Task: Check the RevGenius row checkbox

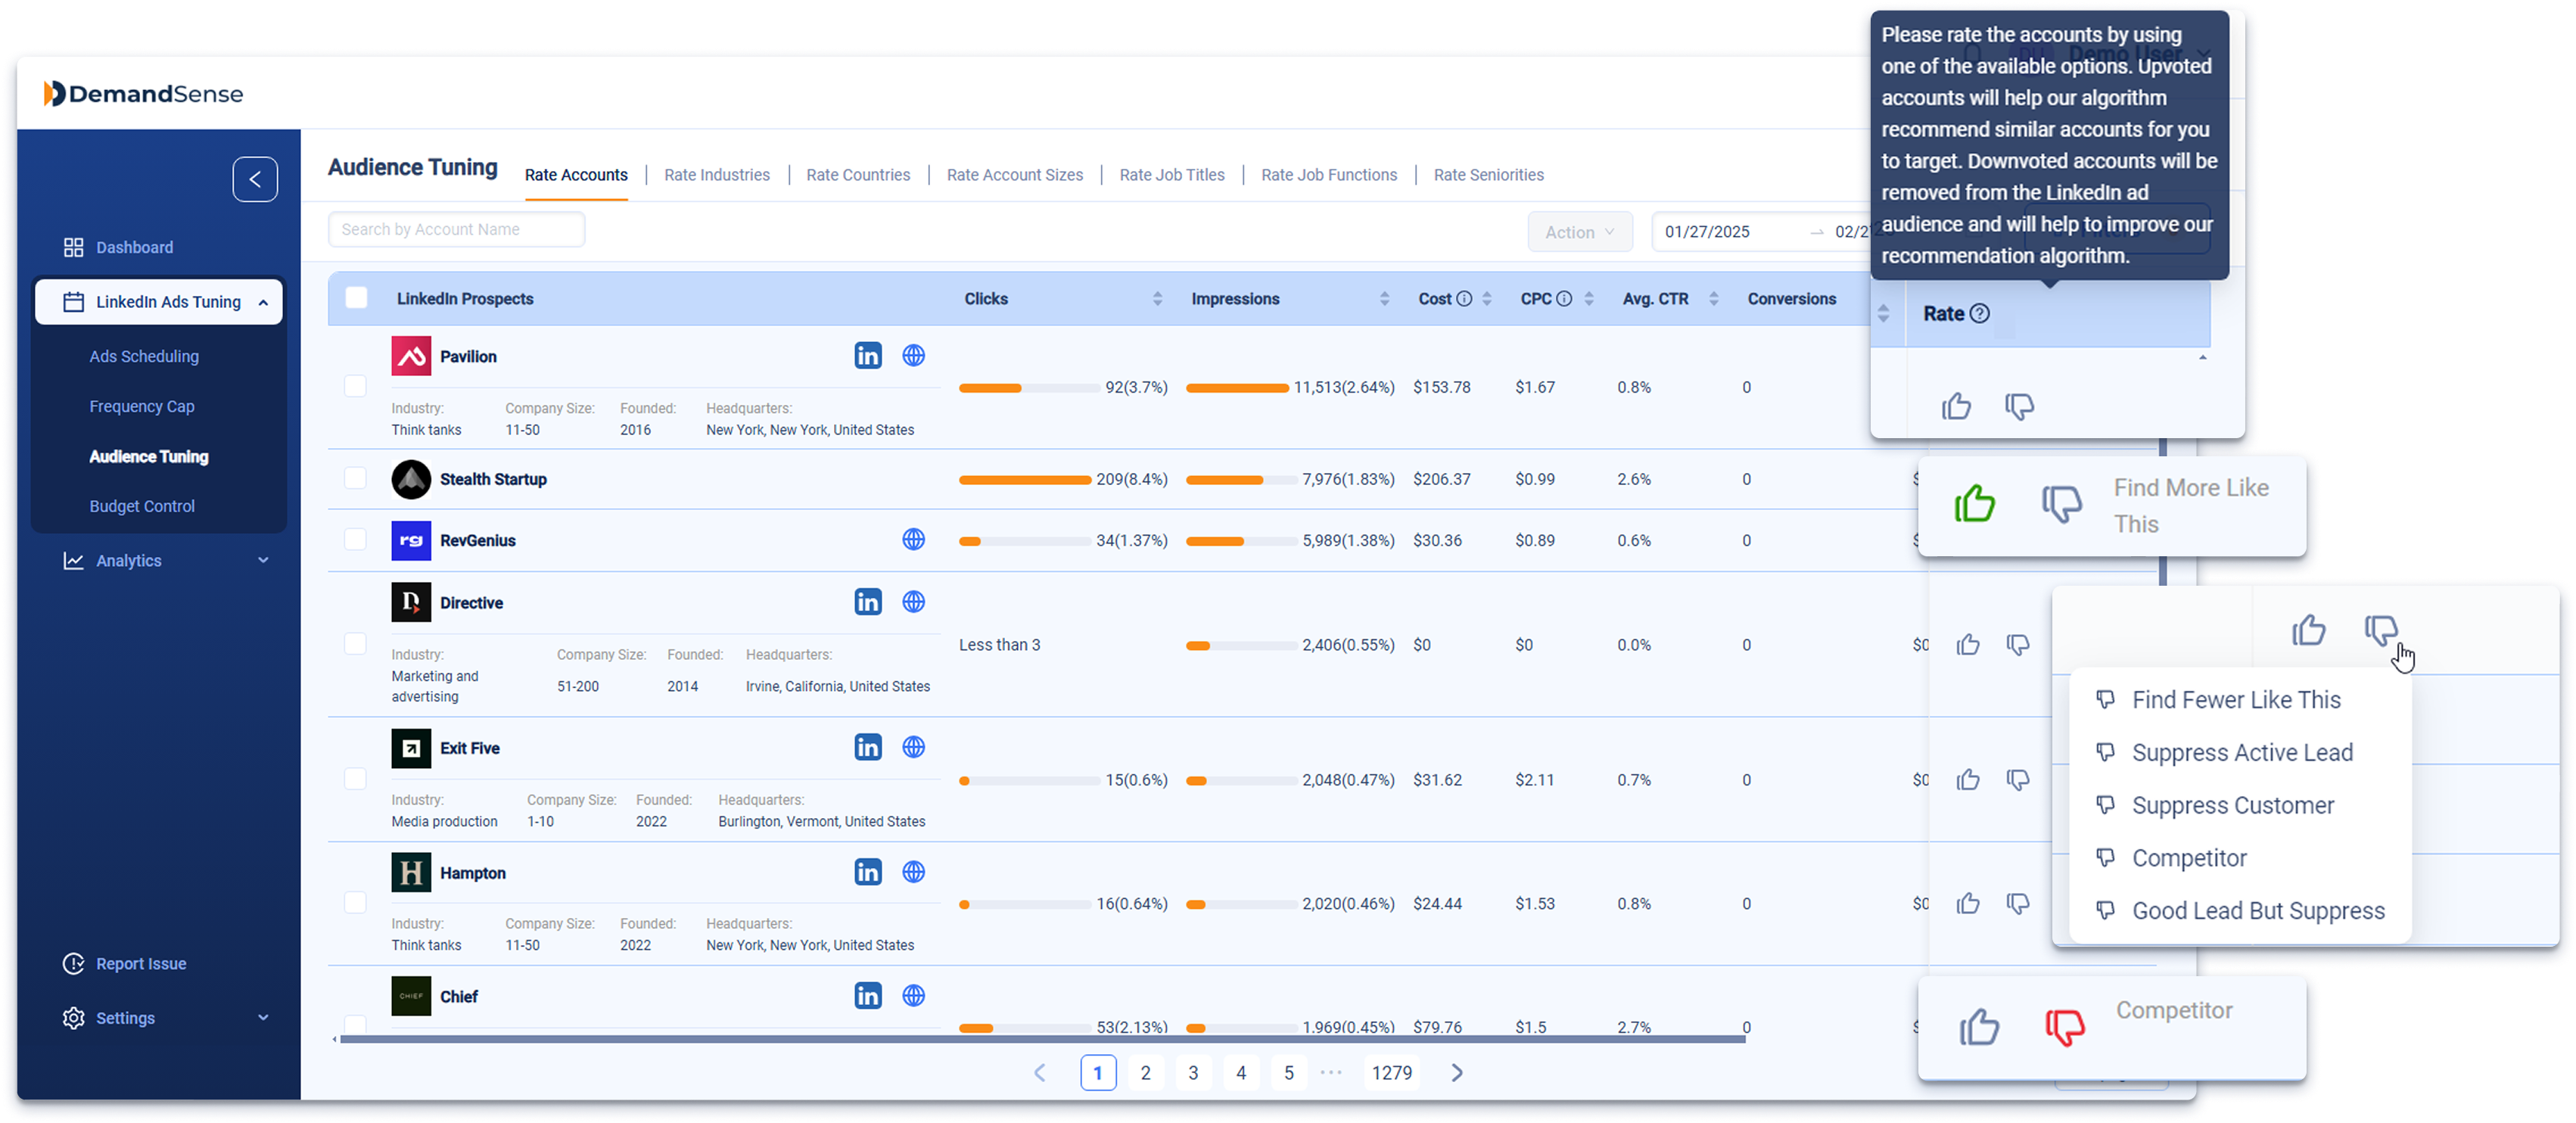Action: click(x=355, y=539)
